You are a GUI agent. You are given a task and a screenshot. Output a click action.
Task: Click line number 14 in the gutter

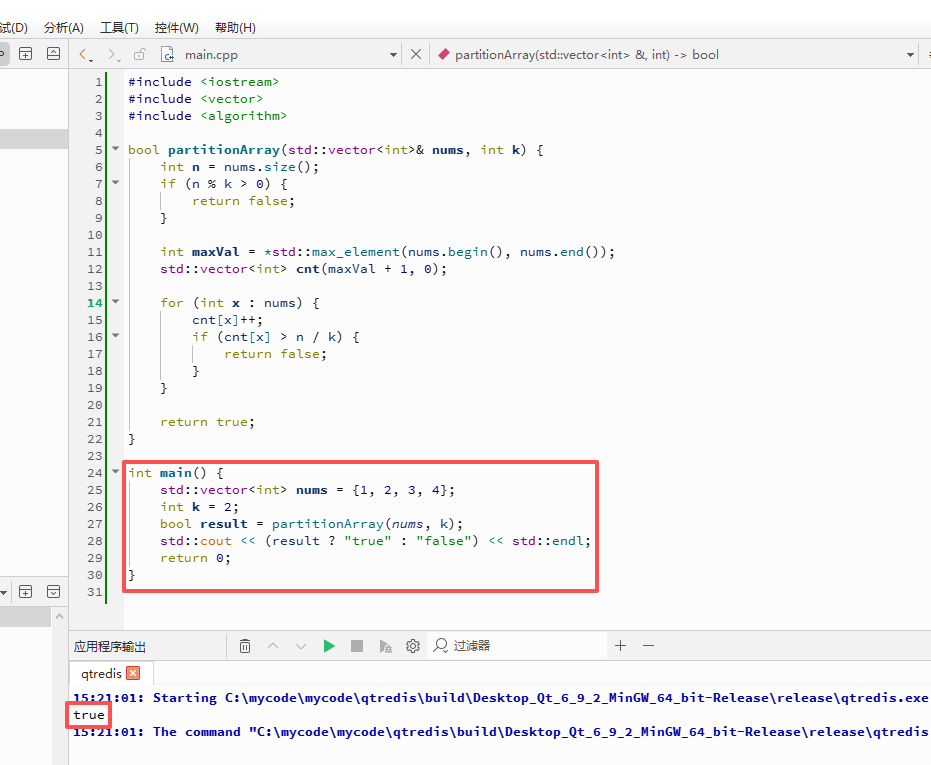pos(95,303)
